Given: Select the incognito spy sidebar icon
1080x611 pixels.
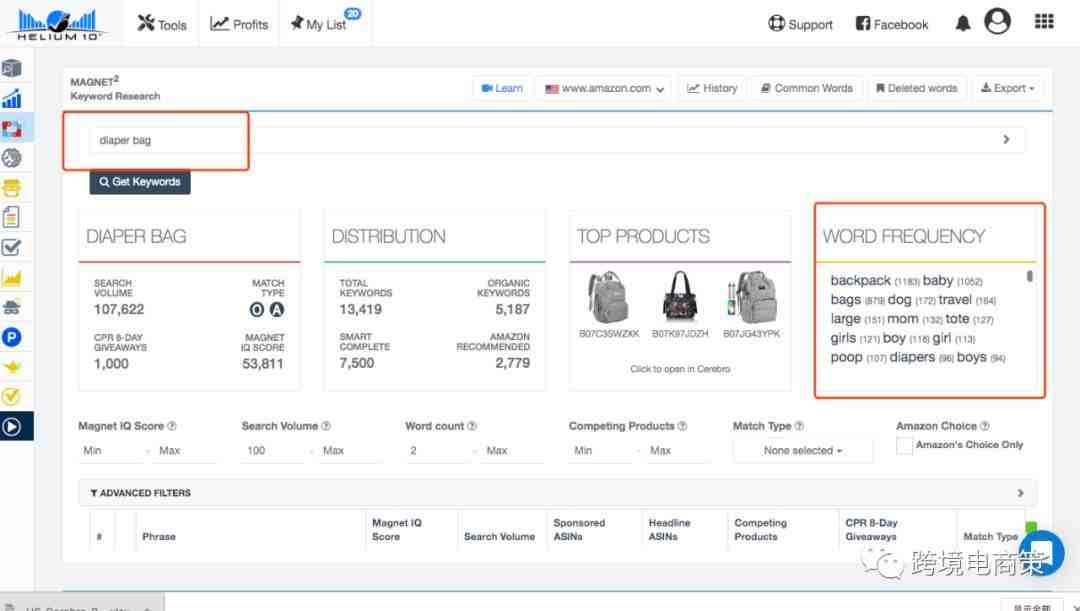Looking at the screenshot, I should coord(12,307).
